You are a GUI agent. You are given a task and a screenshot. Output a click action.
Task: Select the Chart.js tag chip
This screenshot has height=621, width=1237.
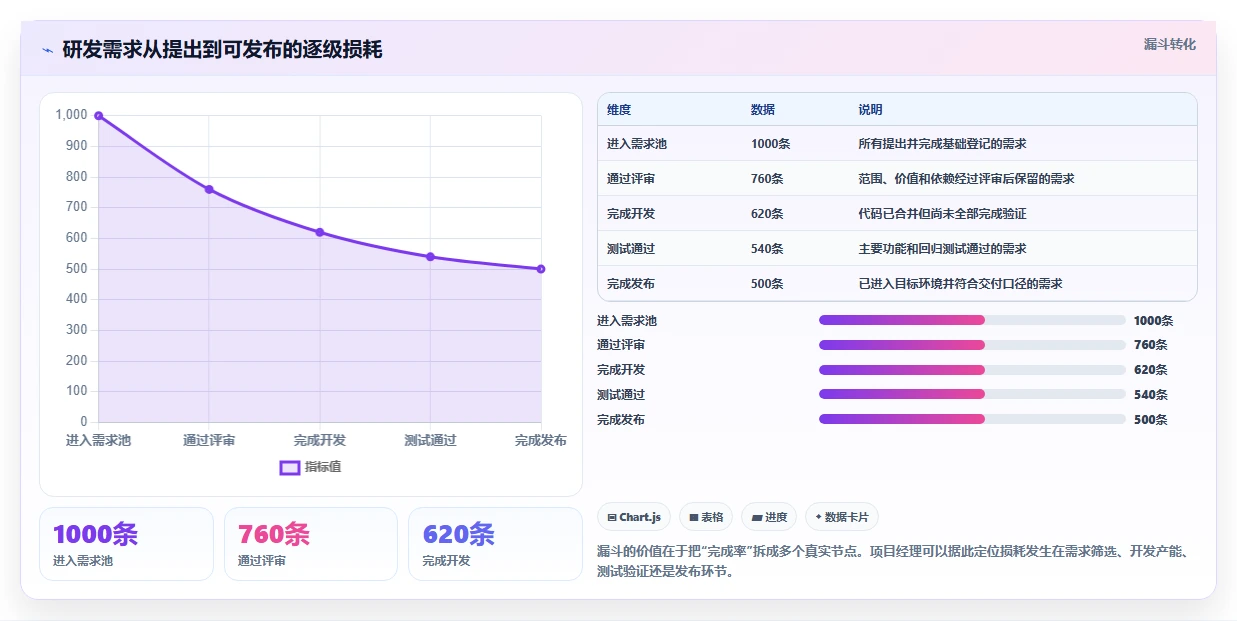[x=634, y=517]
